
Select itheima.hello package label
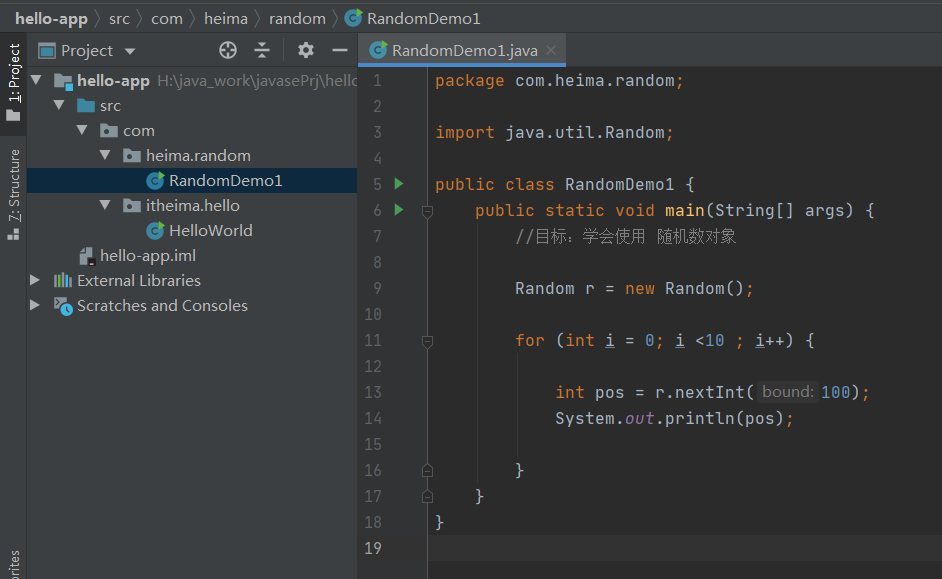(x=192, y=205)
